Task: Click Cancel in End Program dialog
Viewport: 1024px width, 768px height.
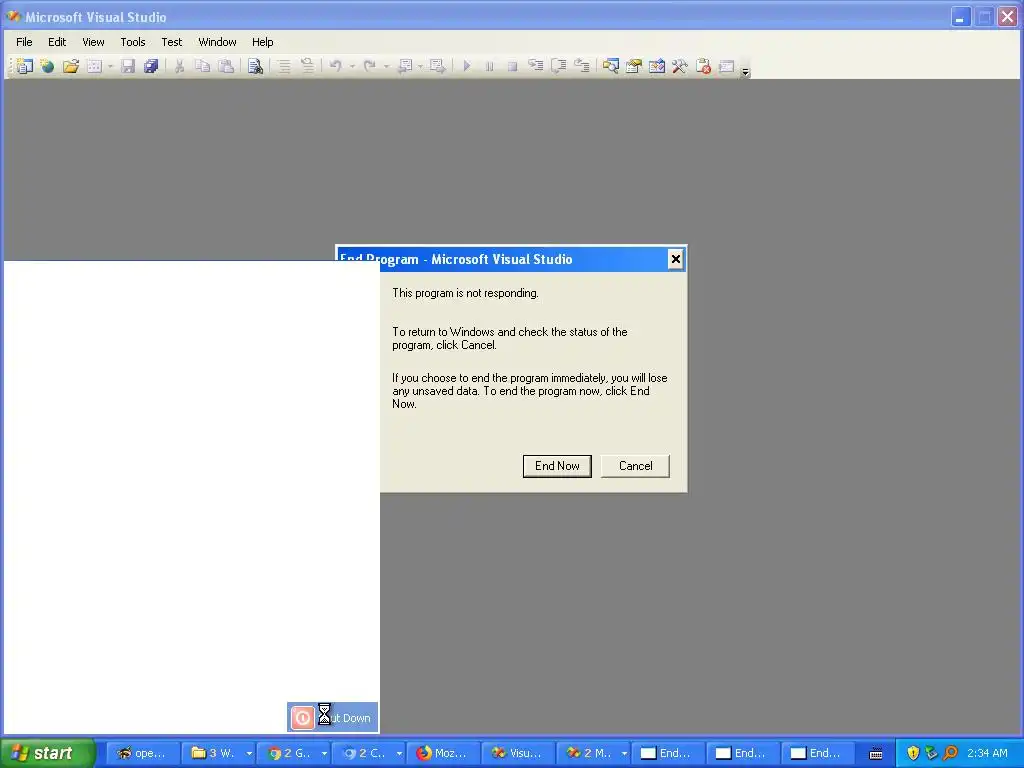Action: coord(635,466)
